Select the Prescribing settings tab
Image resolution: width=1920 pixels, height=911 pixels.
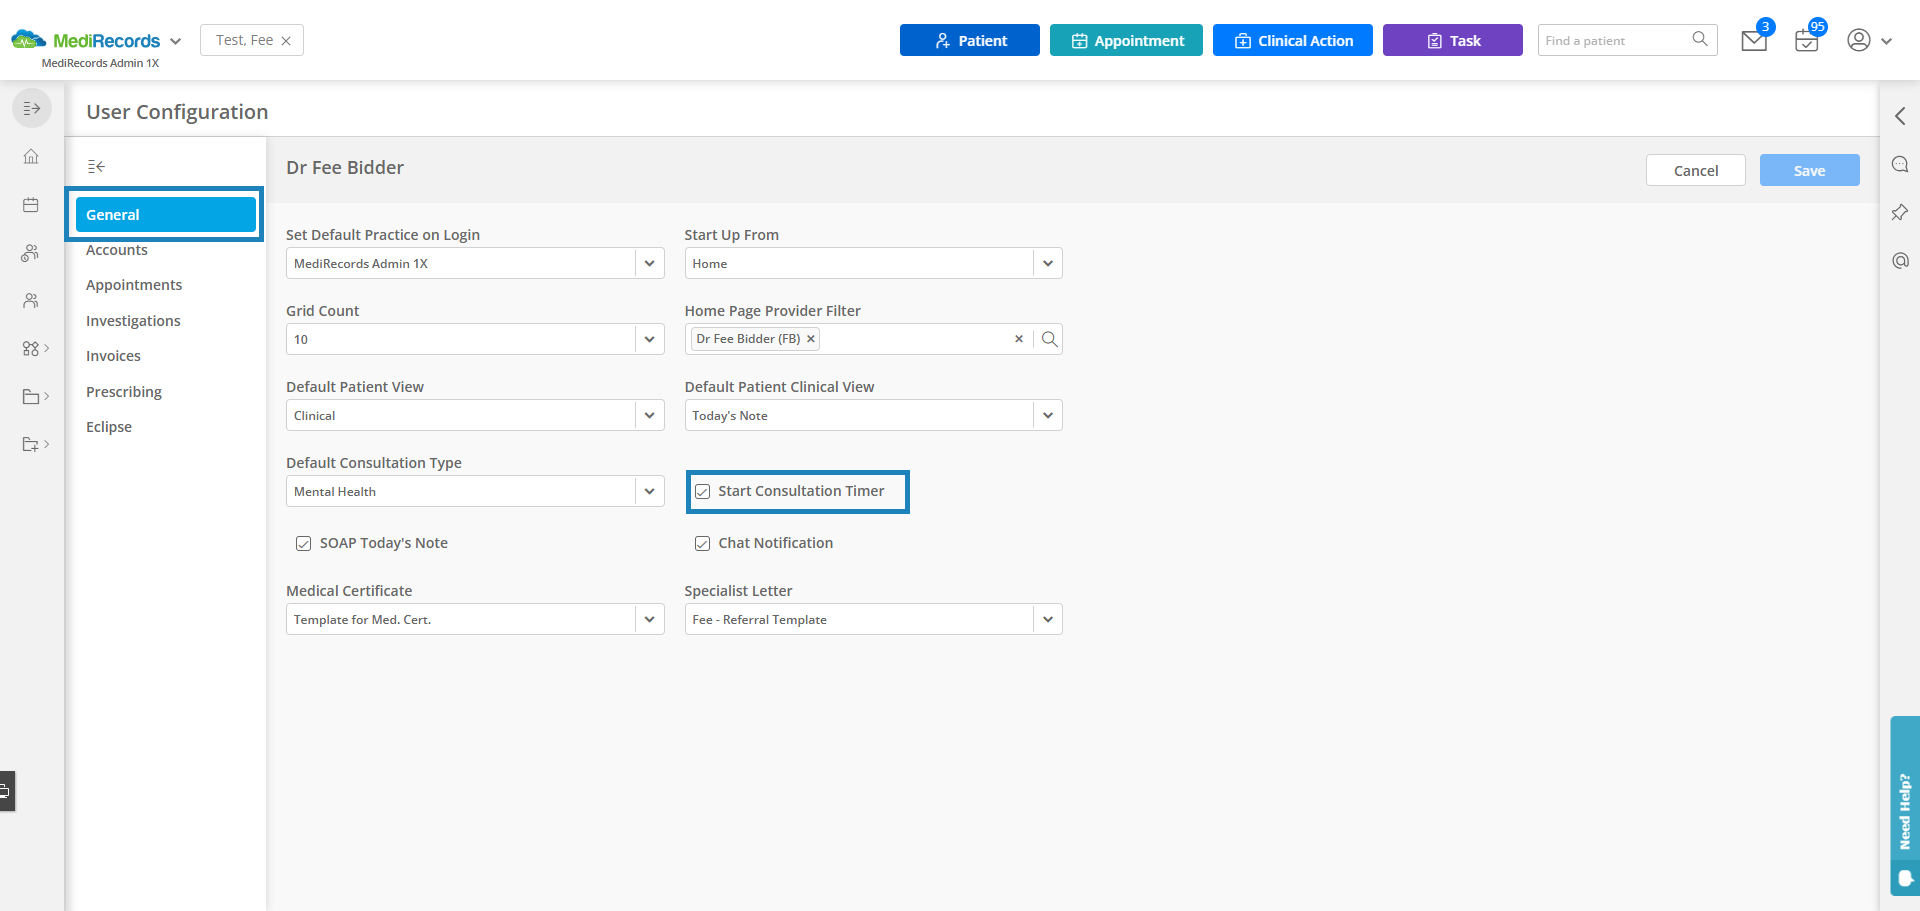124,392
